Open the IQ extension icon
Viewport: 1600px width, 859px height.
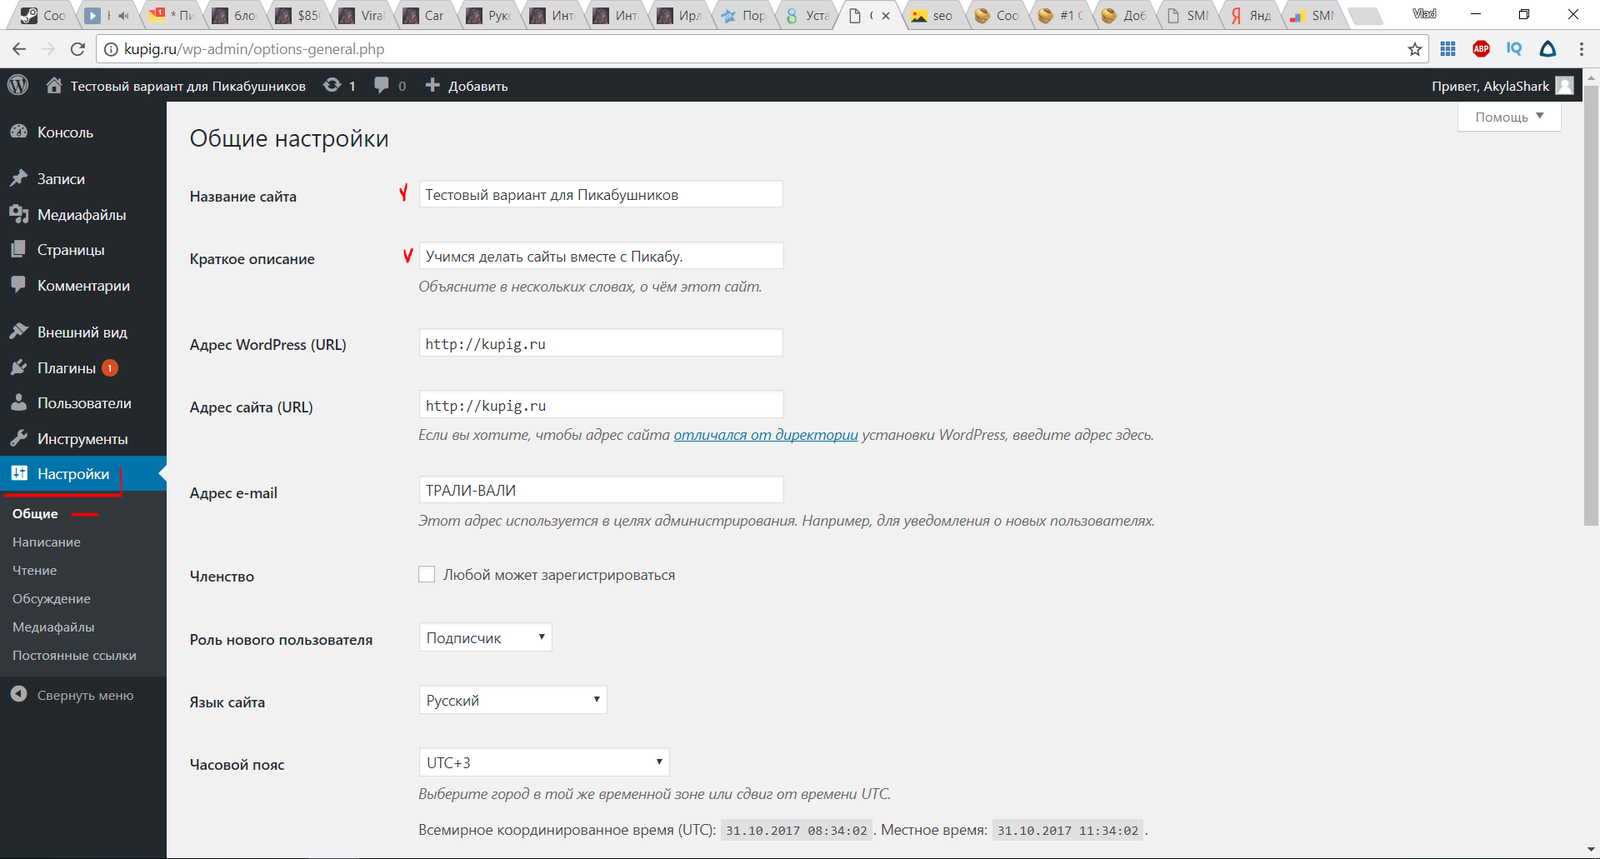1514,49
